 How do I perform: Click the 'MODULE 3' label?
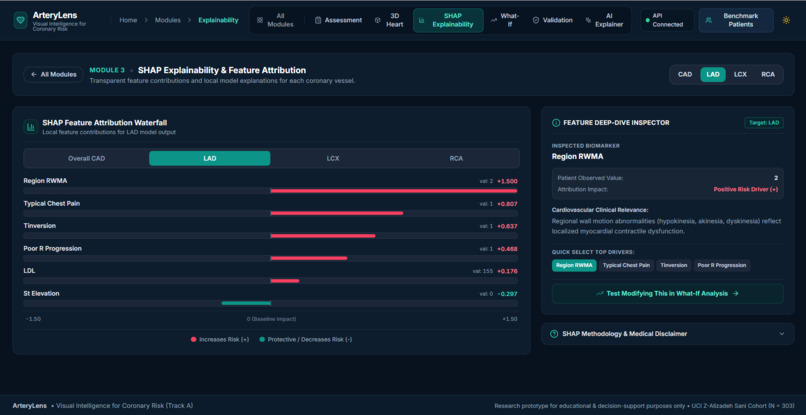point(107,70)
